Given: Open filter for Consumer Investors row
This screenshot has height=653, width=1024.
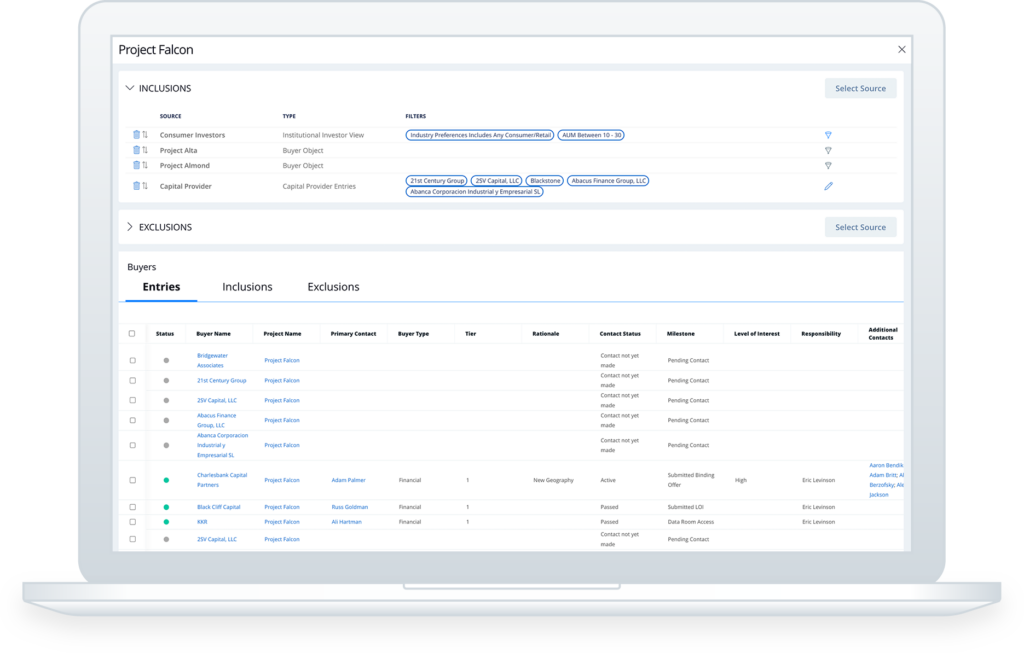Looking at the screenshot, I should [x=828, y=135].
